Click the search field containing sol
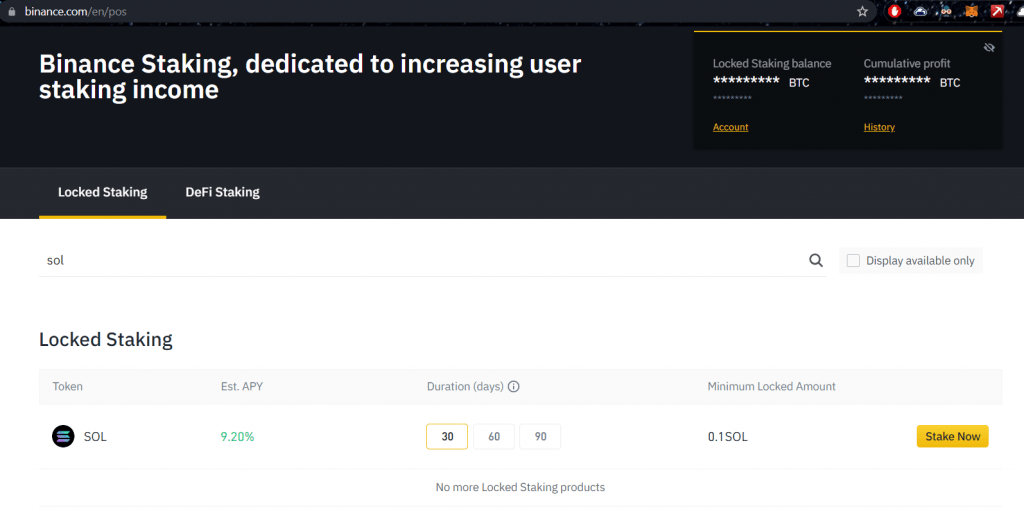 pyautogui.click(x=420, y=260)
